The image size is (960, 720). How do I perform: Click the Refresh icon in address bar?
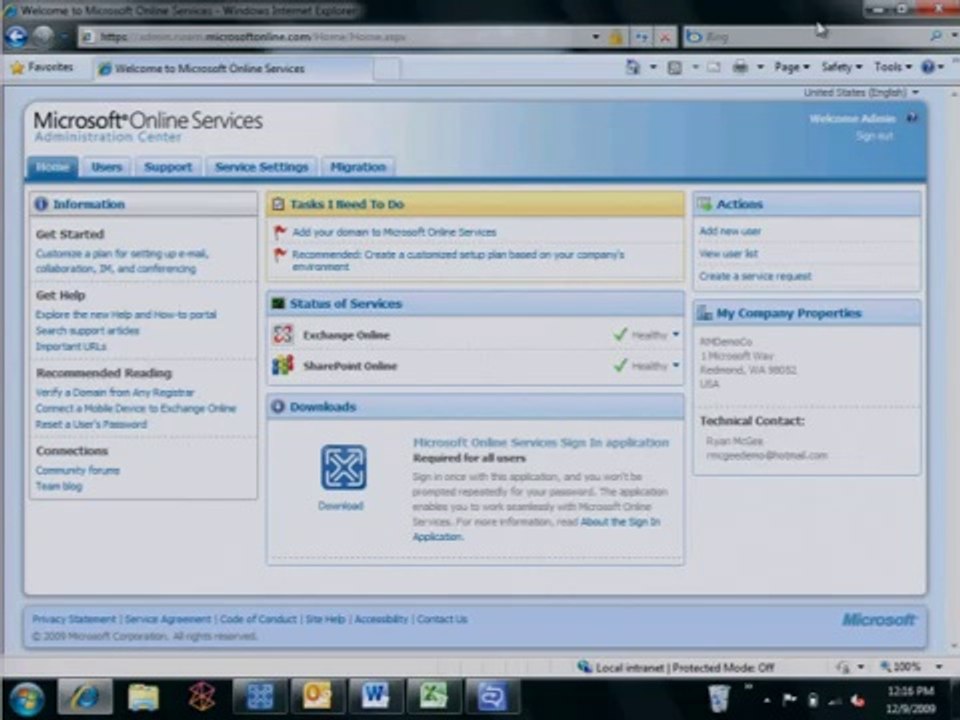pyautogui.click(x=641, y=37)
